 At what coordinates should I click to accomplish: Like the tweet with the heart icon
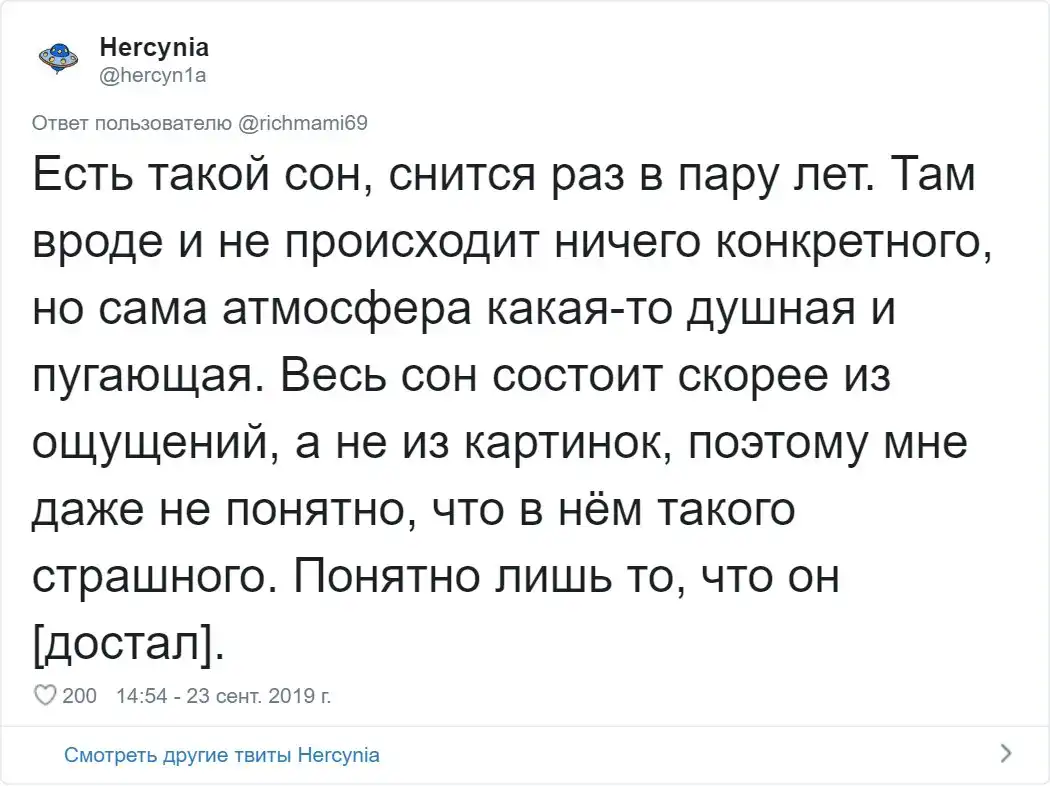coord(45,696)
